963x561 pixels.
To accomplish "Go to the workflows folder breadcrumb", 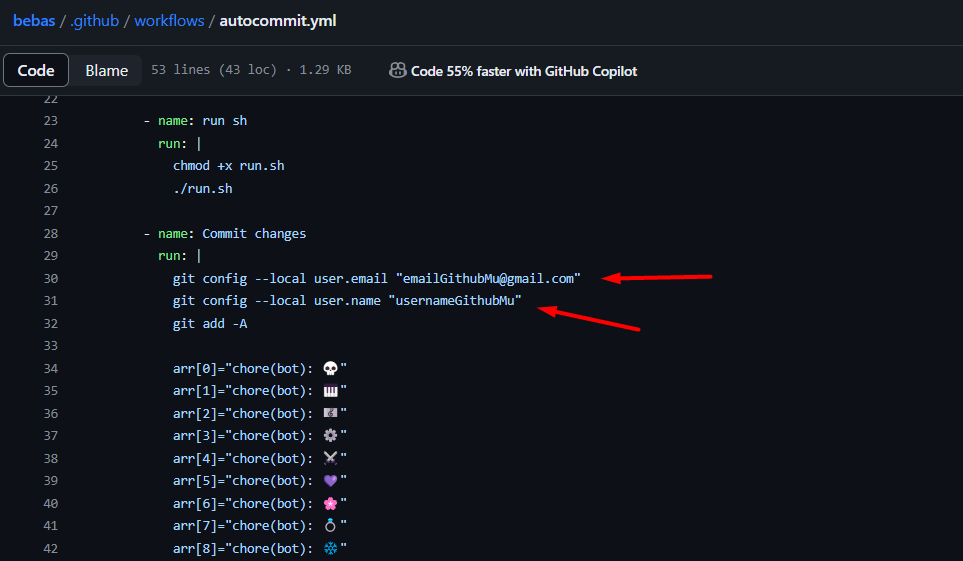I will click(x=169, y=20).
